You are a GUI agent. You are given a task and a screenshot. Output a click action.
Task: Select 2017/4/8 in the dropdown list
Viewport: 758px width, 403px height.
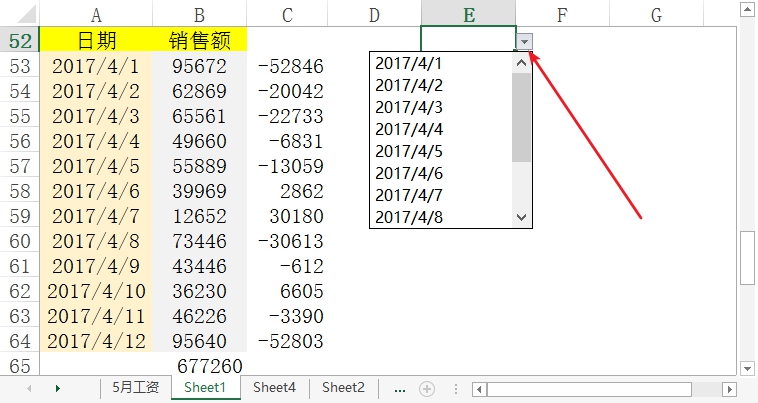[x=441, y=217]
